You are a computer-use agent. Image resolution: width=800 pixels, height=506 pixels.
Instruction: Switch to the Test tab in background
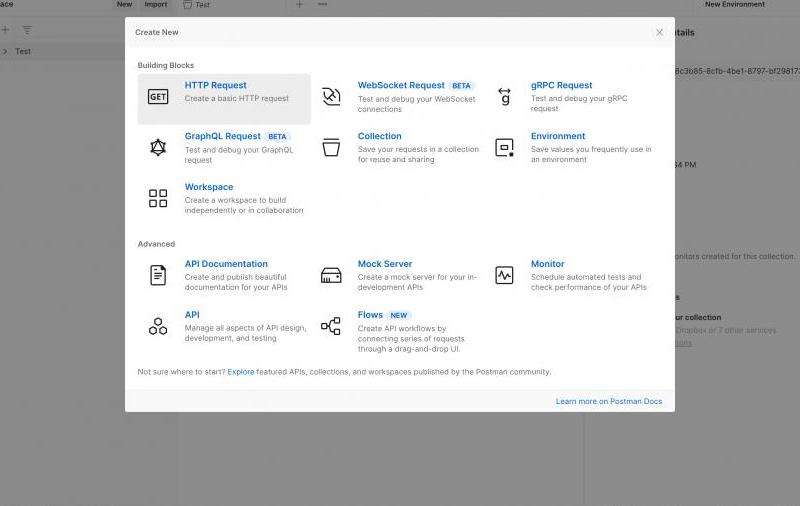[x=197, y=5]
